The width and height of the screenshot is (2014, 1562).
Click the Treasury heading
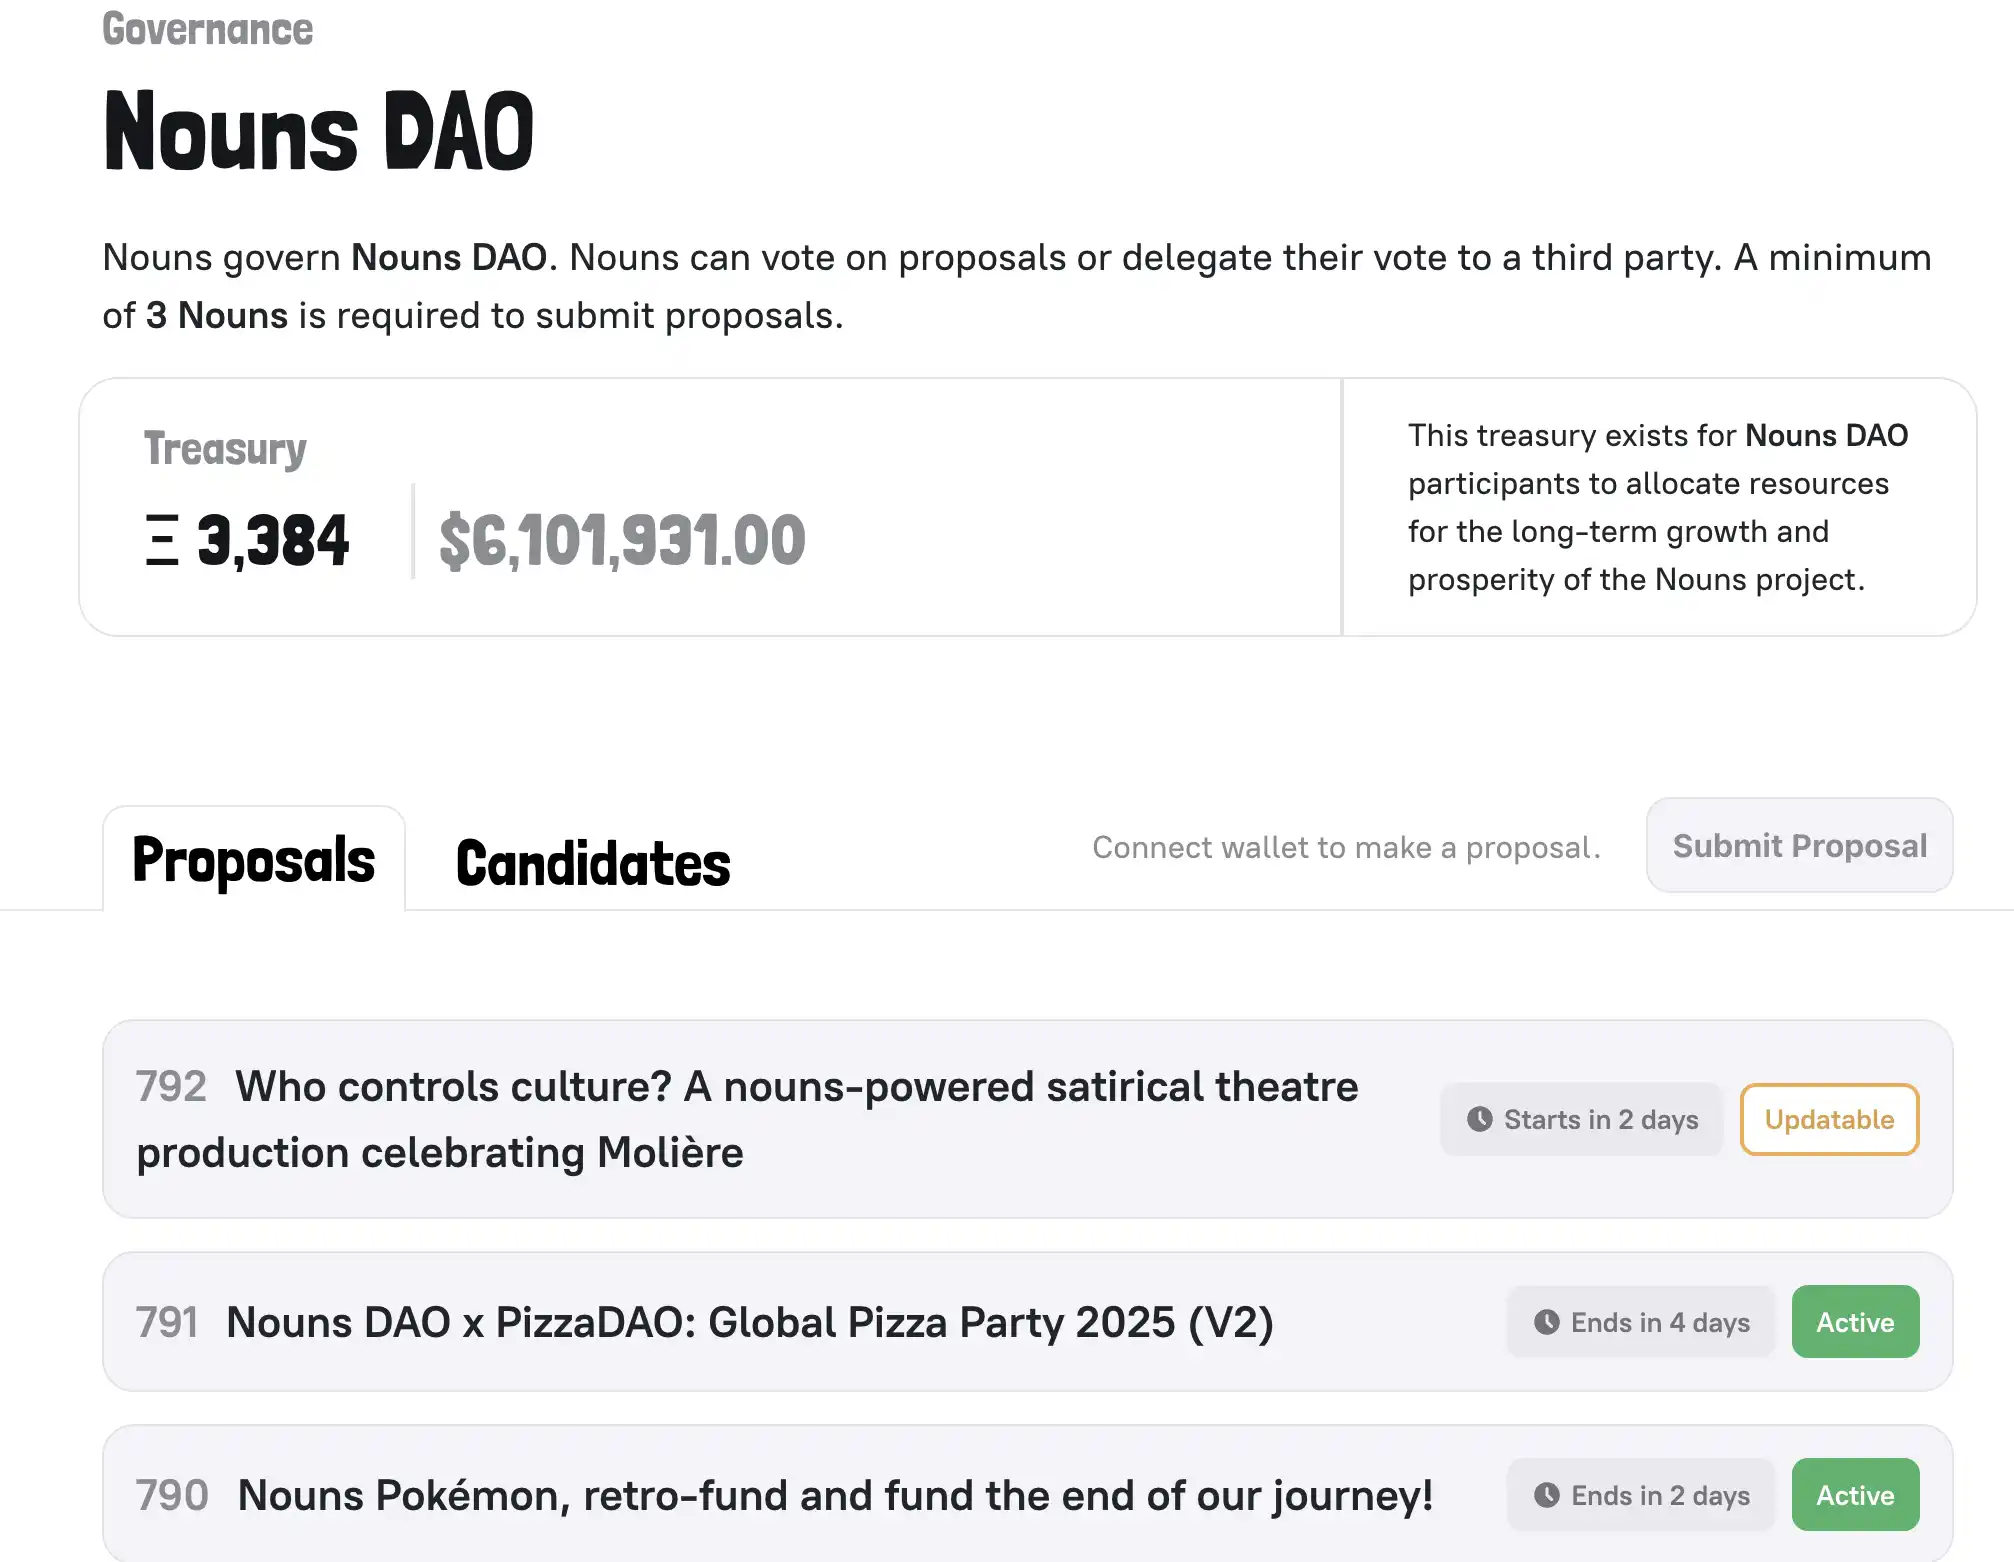pyautogui.click(x=225, y=449)
